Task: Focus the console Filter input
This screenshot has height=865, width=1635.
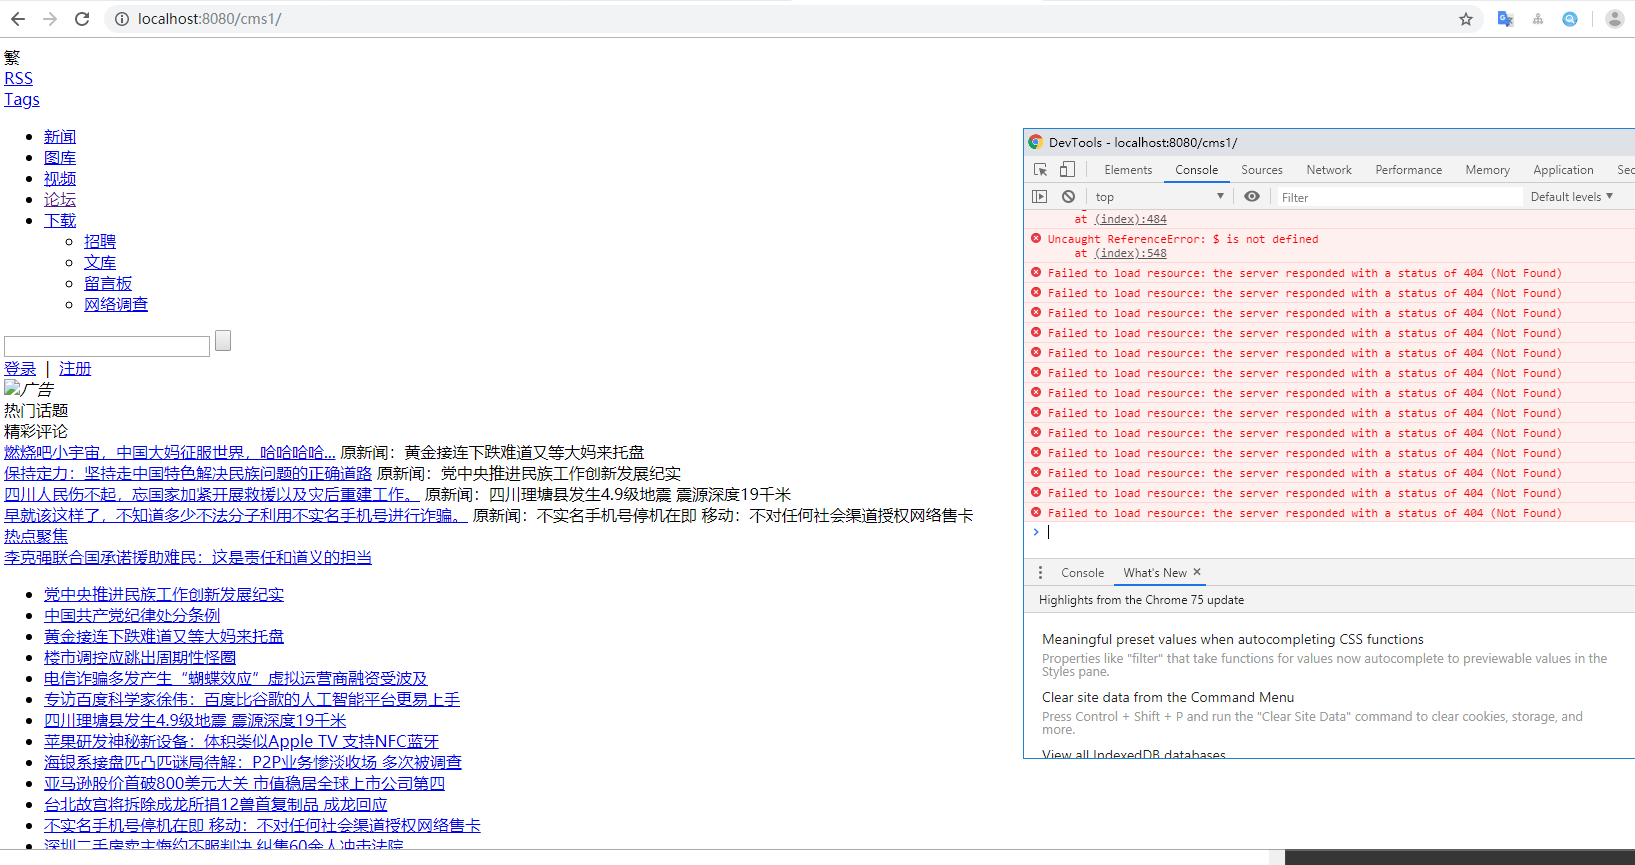Action: coord(1400,198)
